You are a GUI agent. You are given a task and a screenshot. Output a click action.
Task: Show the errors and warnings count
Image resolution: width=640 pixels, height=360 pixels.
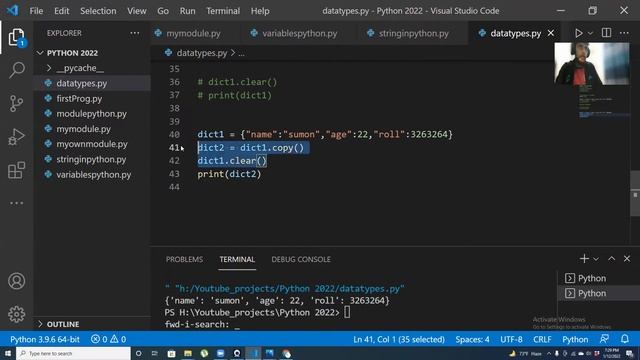pos(109,339)
